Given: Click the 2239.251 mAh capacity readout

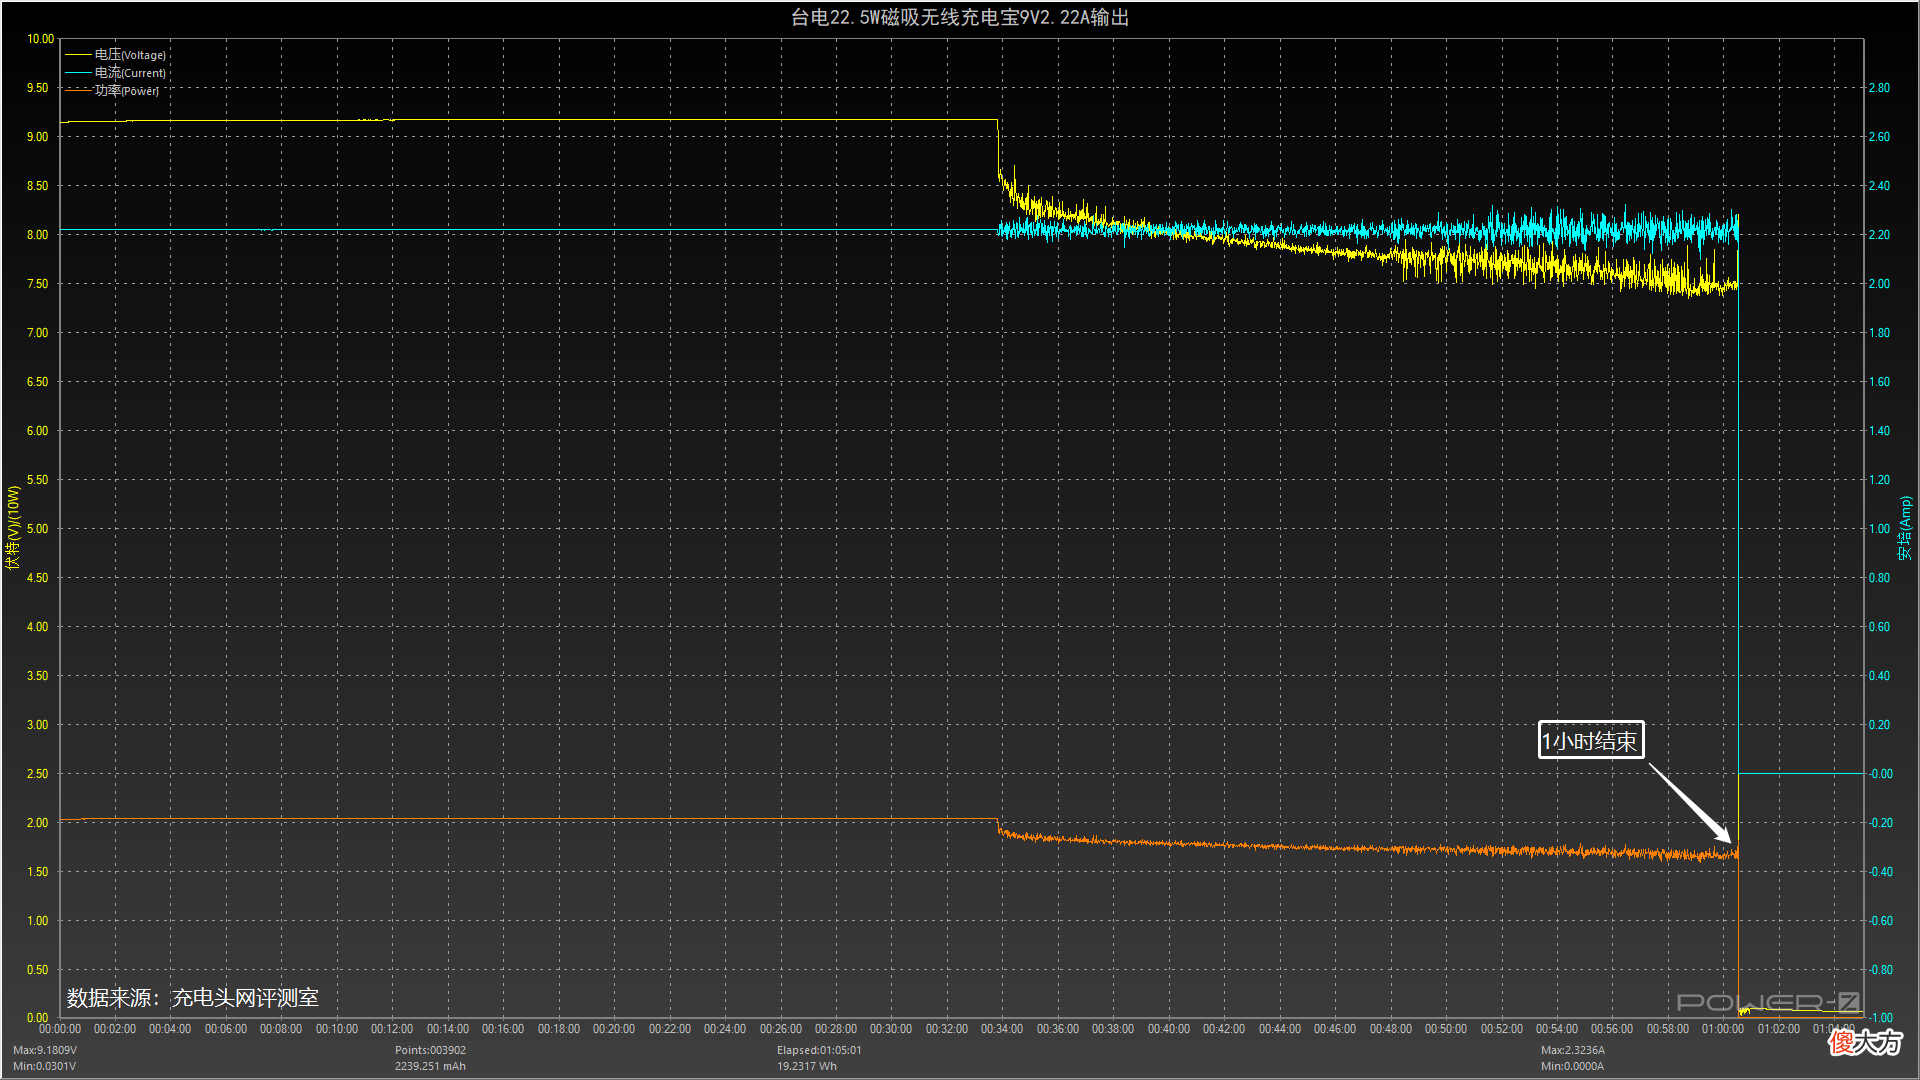Looking at the screenshot, I should click(430, 1066).
